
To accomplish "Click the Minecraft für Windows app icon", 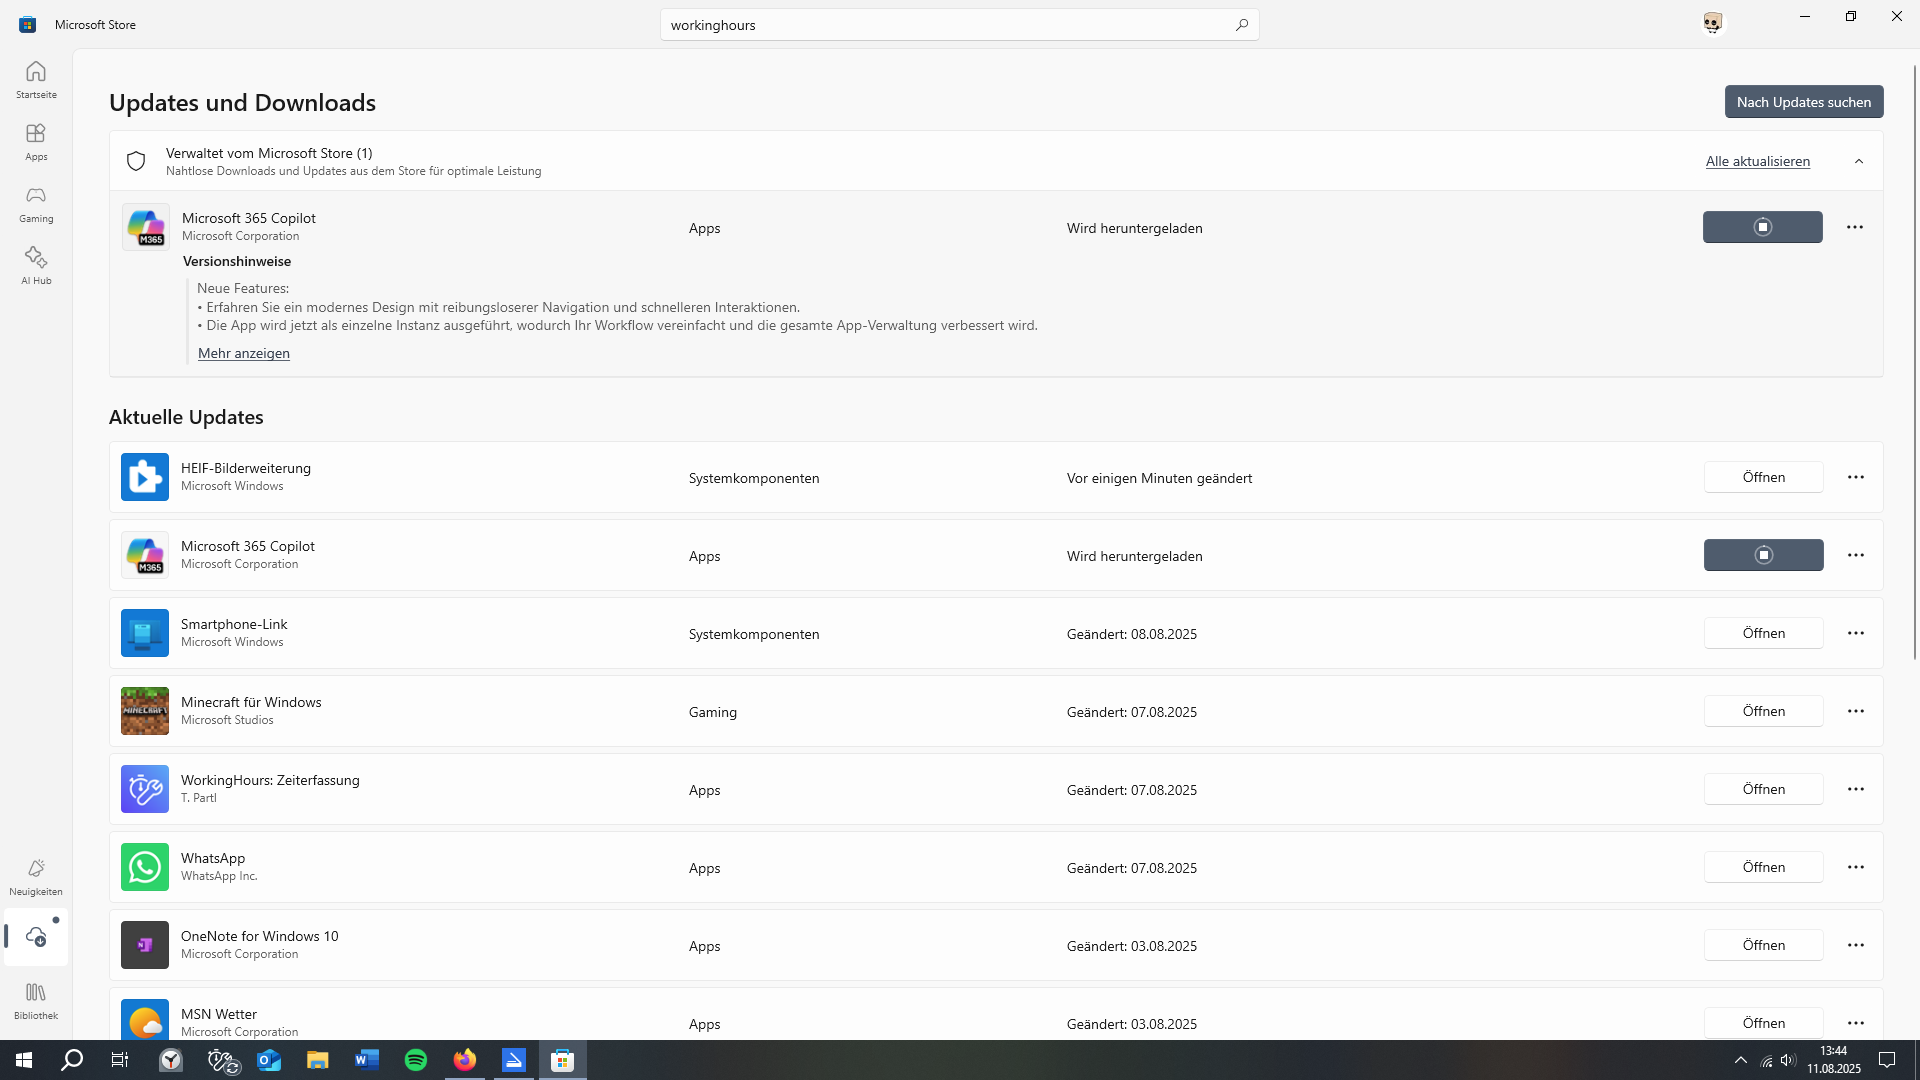I will (x=145, y=711).
